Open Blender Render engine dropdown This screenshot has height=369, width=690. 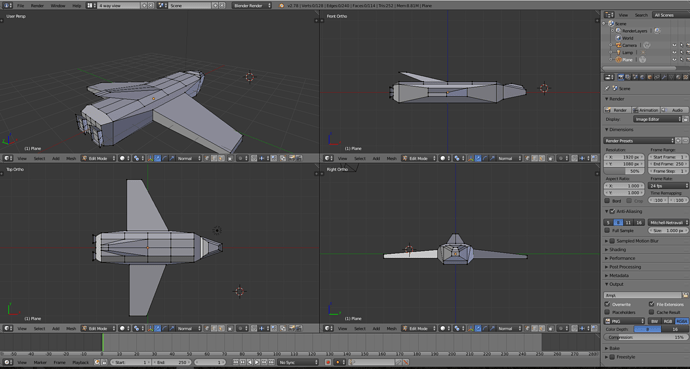[252, 6]
